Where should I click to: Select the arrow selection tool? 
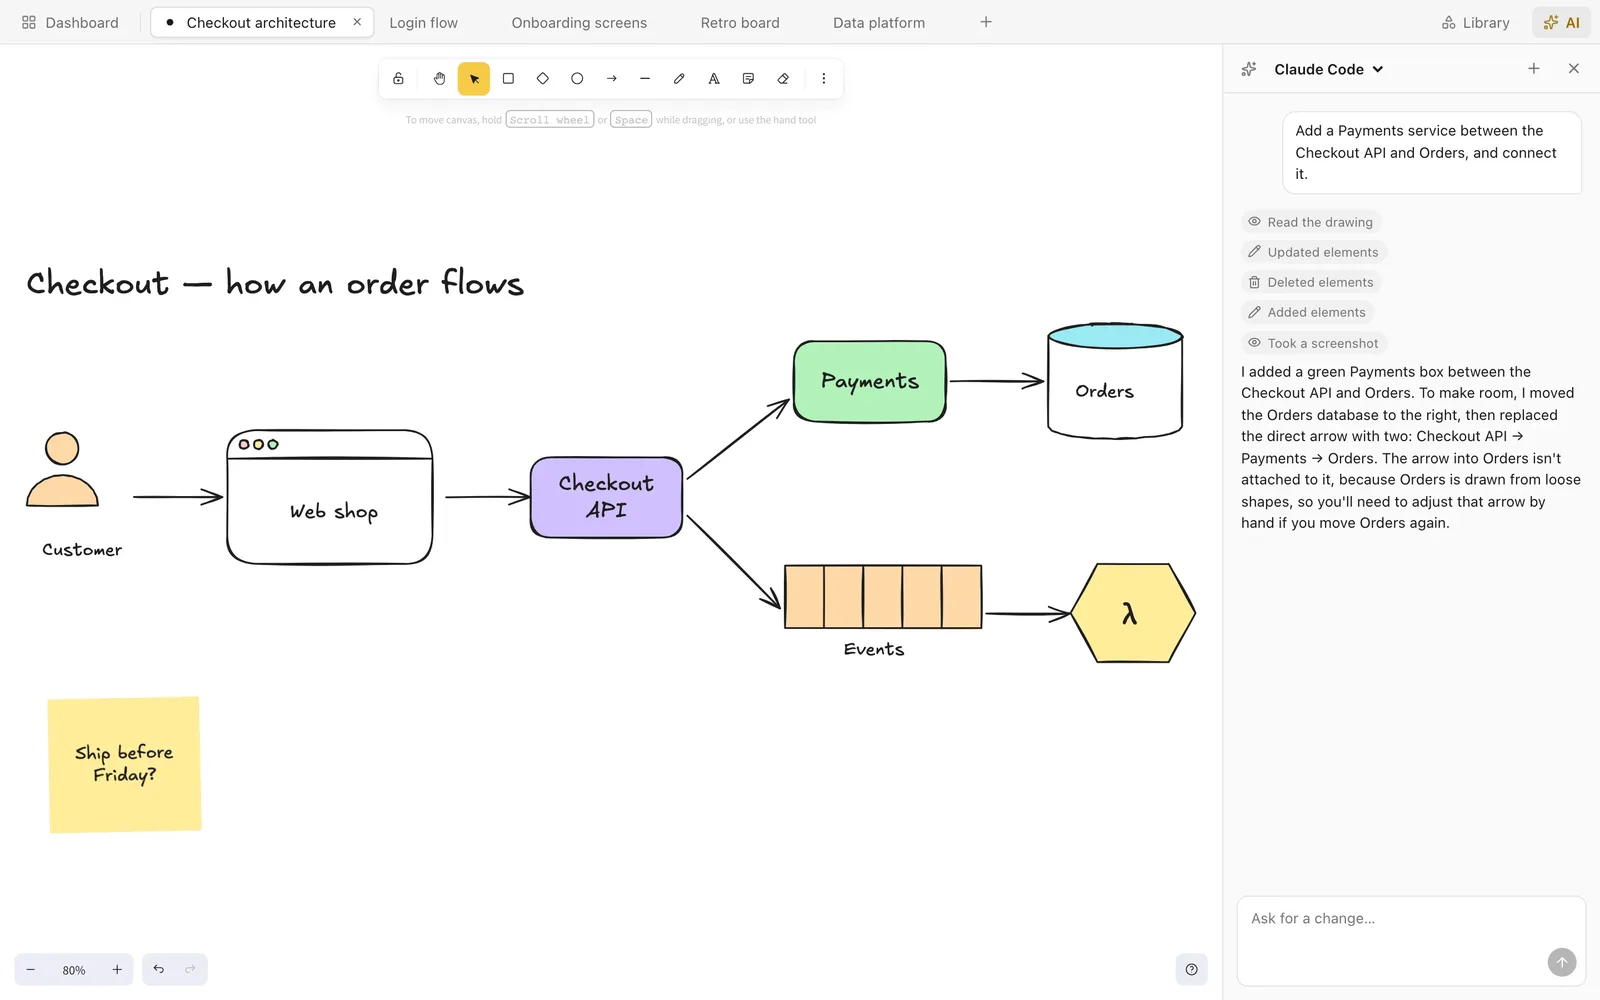coord(474,79)
